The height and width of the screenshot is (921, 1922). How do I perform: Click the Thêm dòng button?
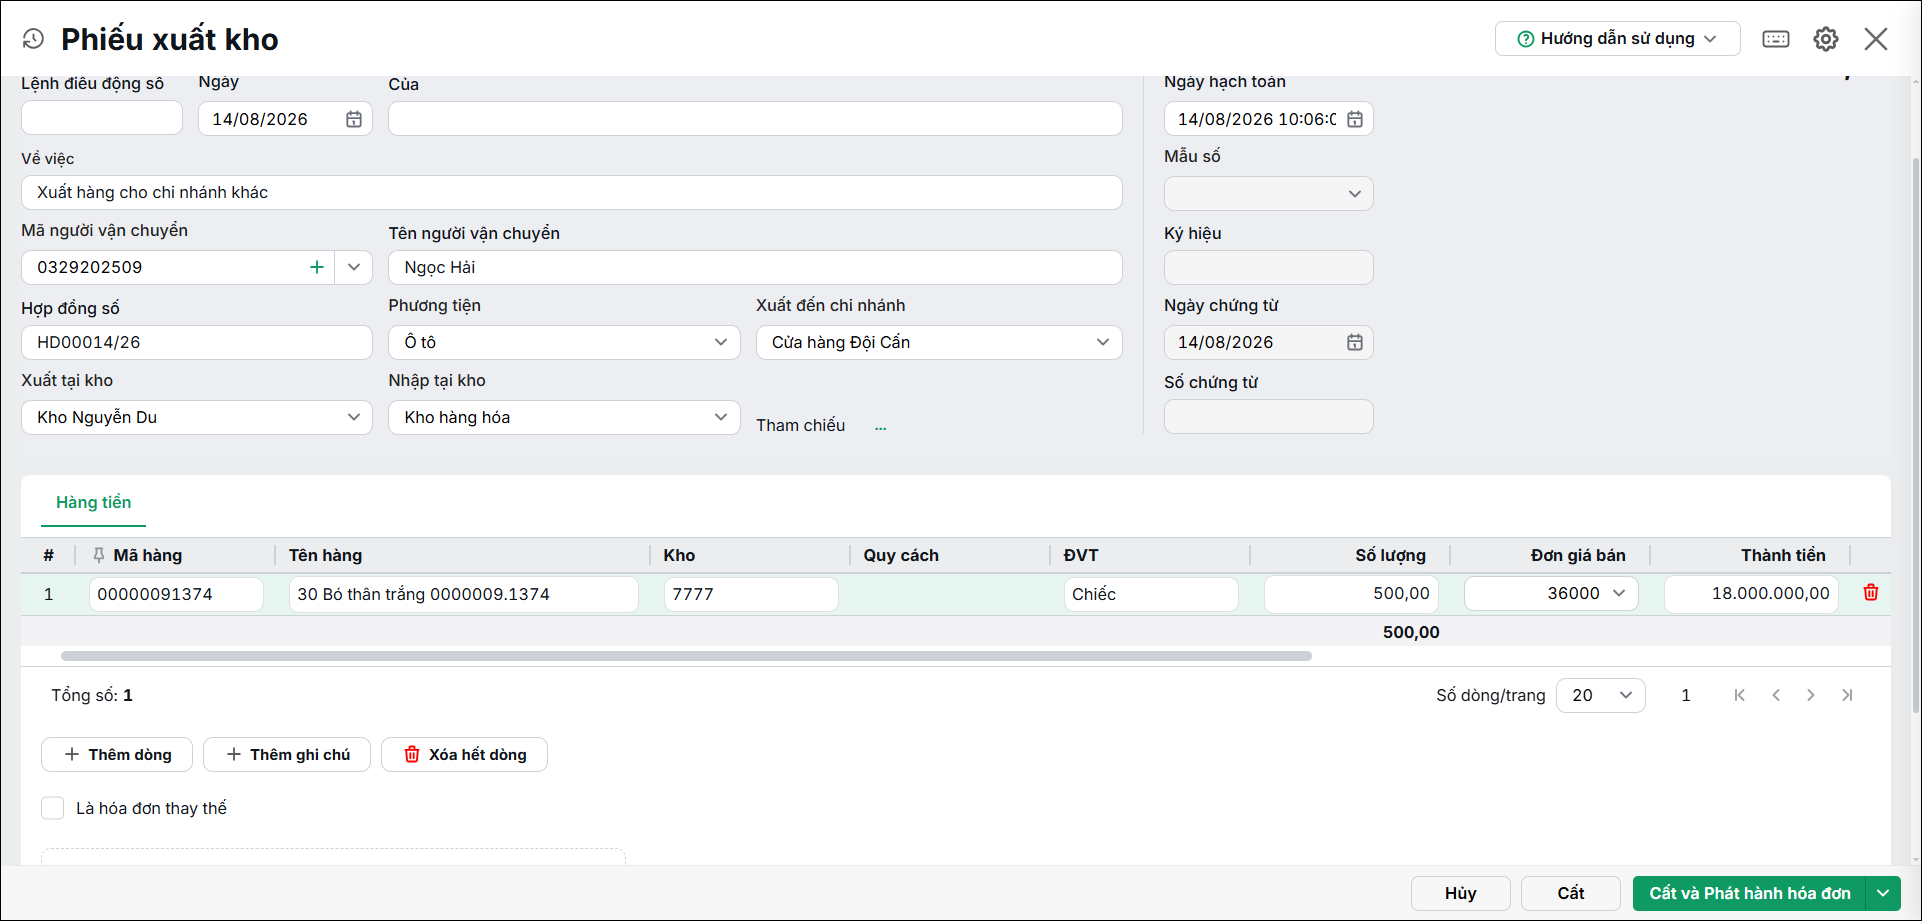point(118,755)
